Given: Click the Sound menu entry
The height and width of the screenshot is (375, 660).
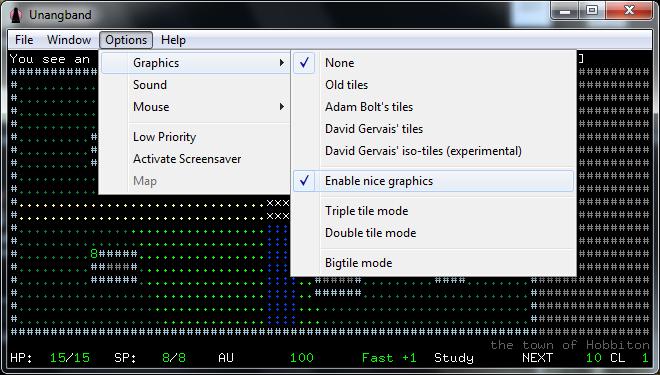Looking at the screenshot, I should 195,85.
